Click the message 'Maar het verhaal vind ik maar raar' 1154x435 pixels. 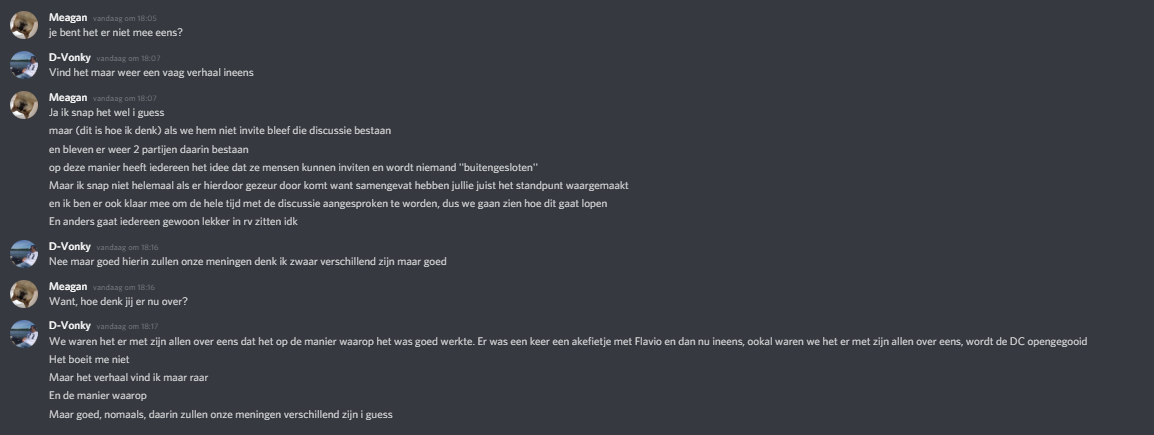[117, 377]
